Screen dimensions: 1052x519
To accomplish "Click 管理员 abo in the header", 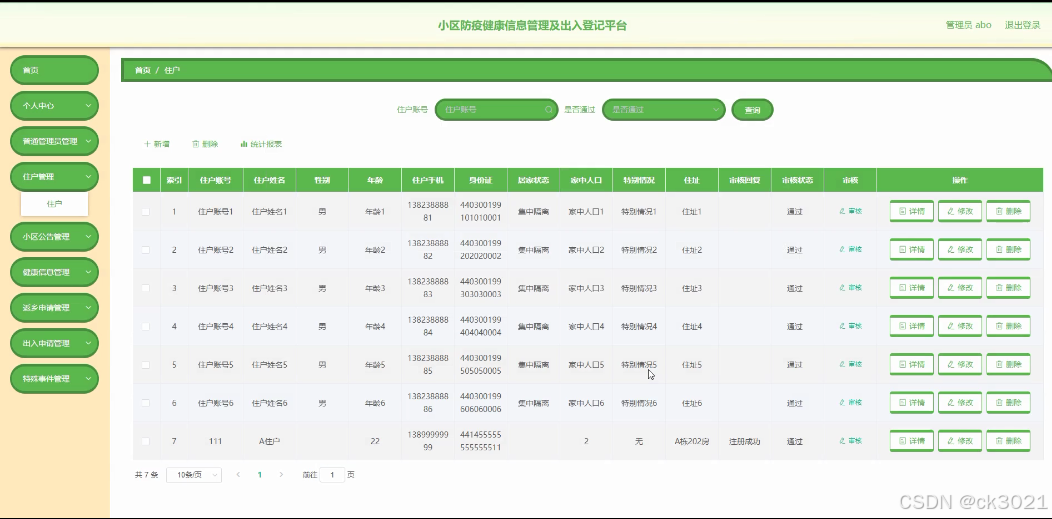I will tap(968, 25).
